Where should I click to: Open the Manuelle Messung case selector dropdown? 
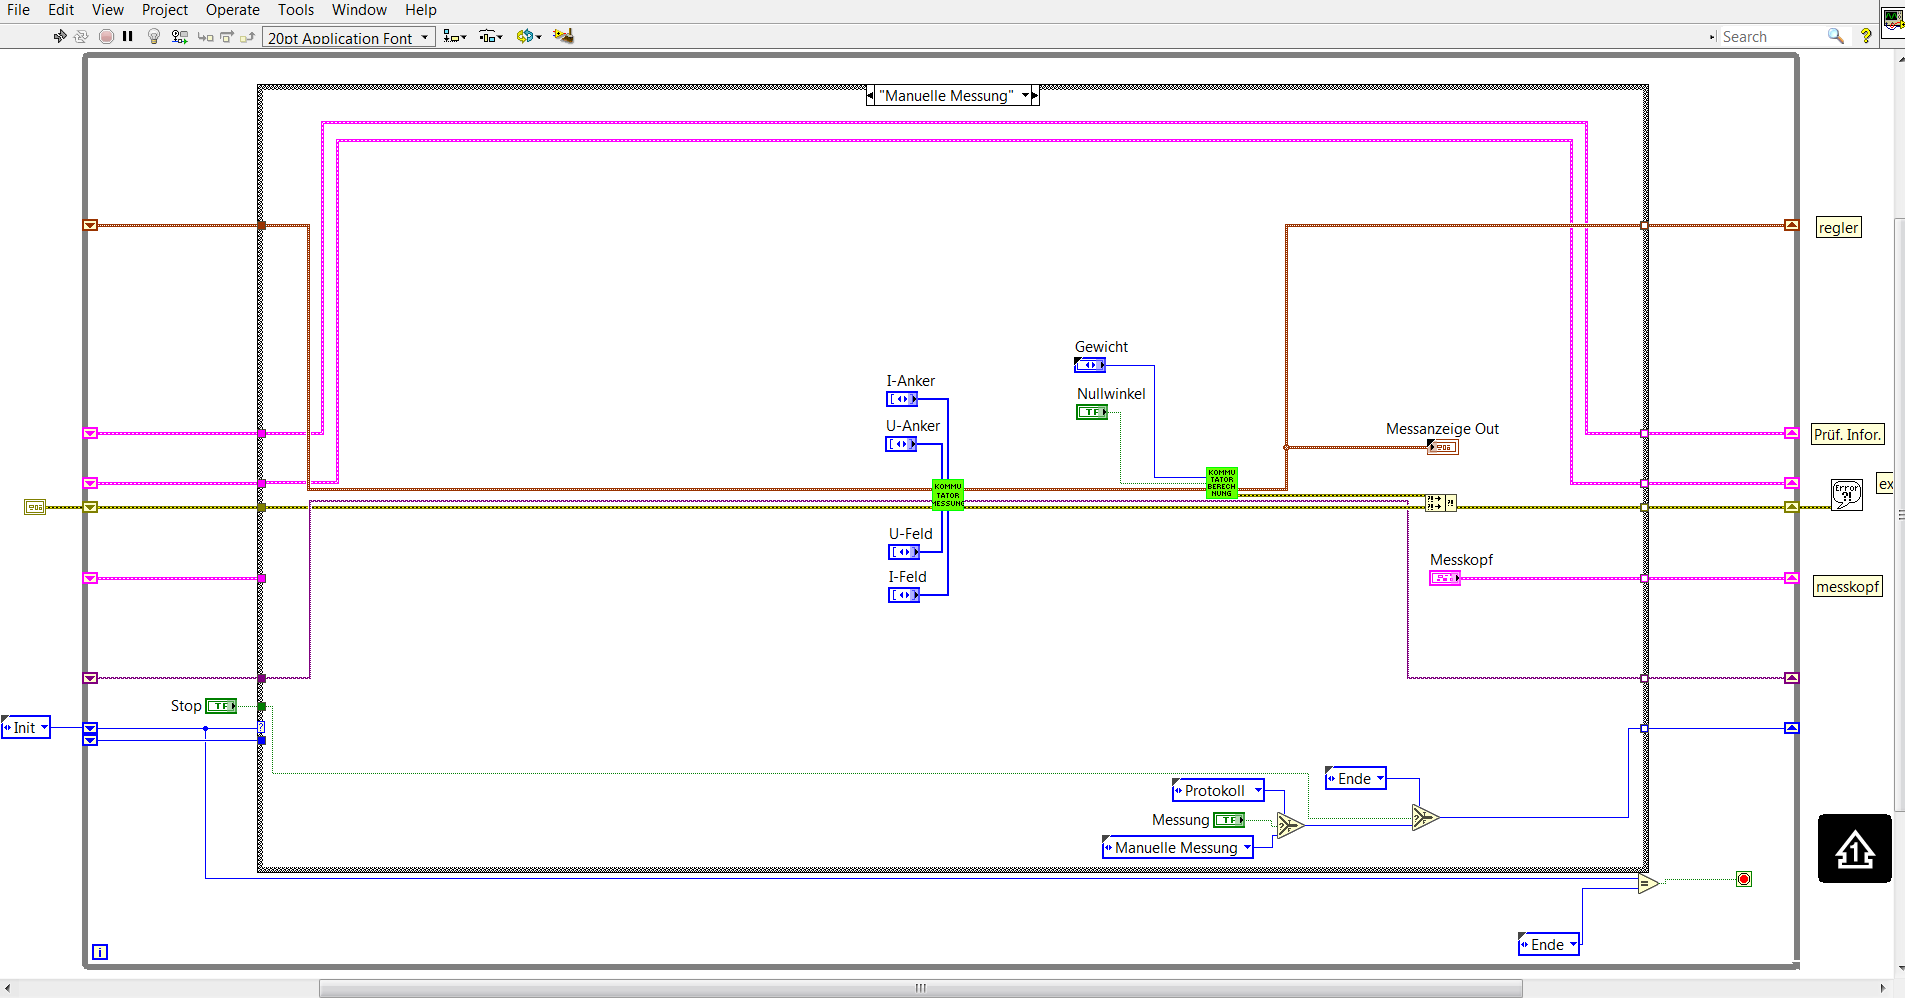pos(1025,96)
